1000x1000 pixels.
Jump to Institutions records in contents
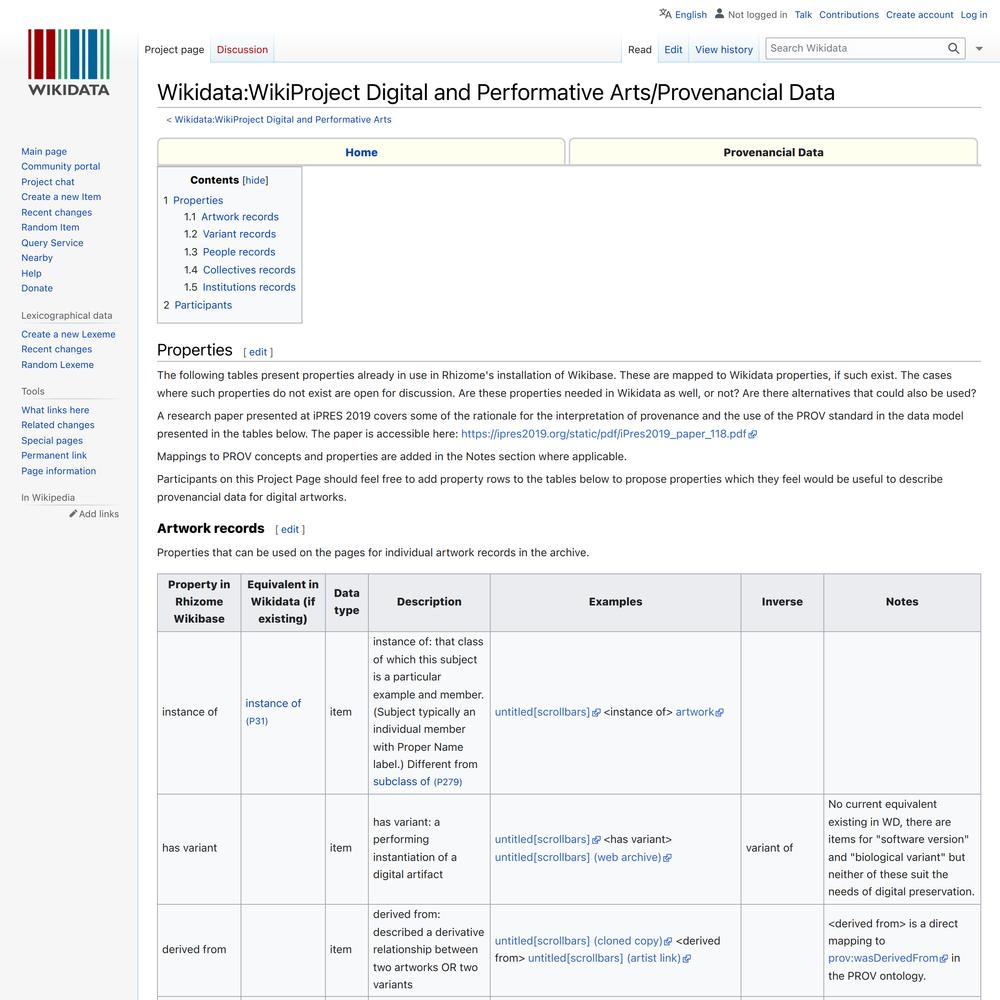click(249, 287)
